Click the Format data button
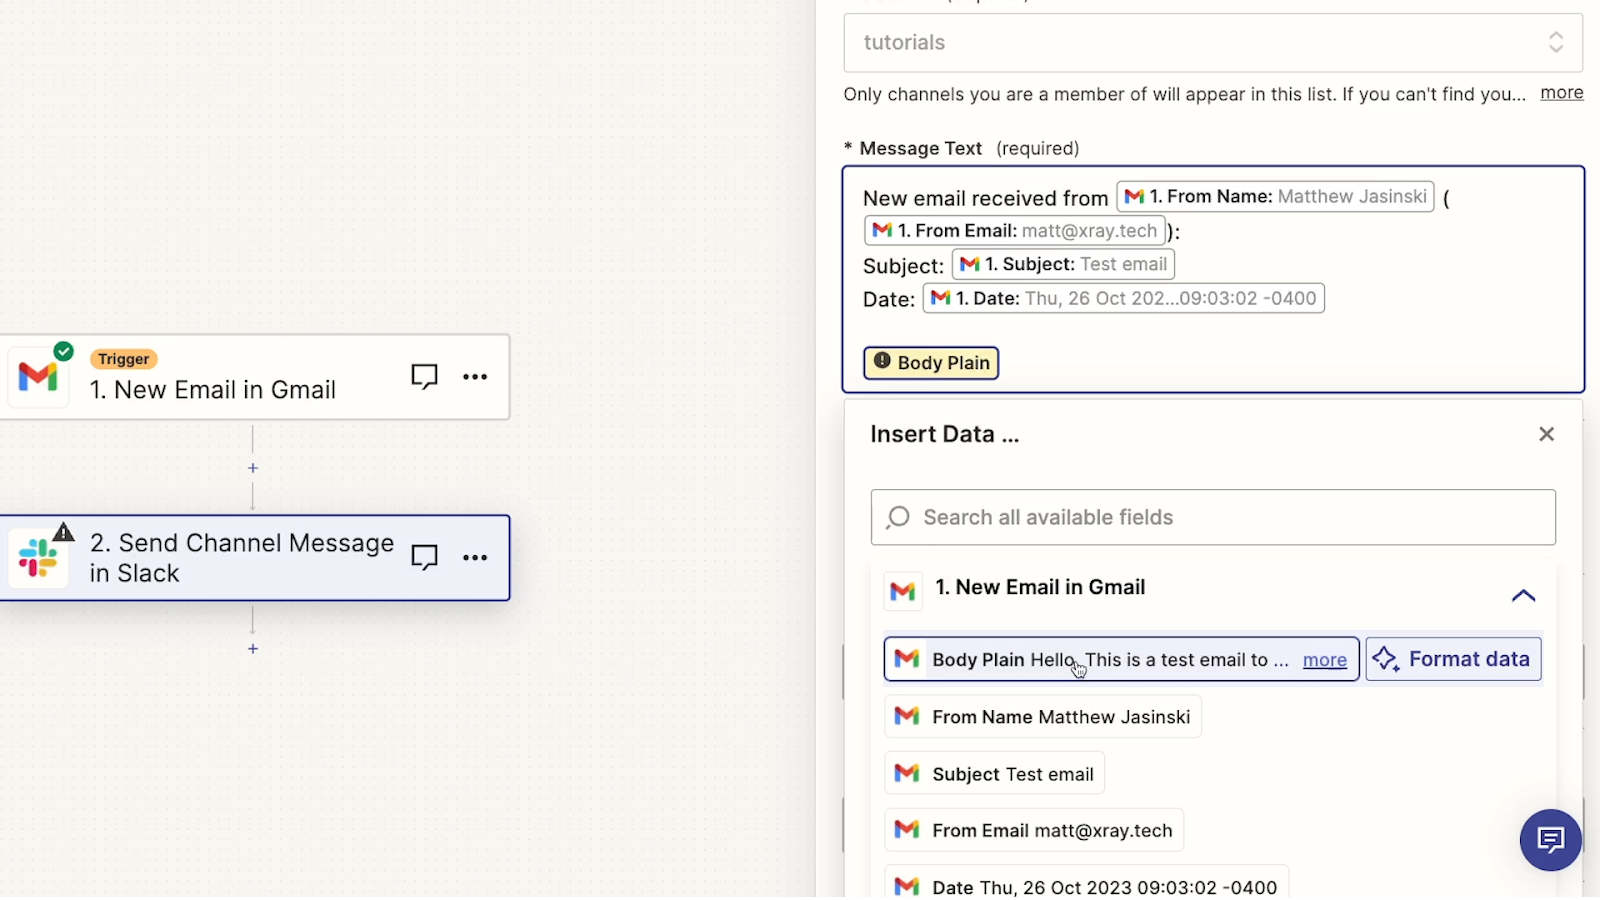Viewport: 1600px width, 900px height. point(1453,659)
